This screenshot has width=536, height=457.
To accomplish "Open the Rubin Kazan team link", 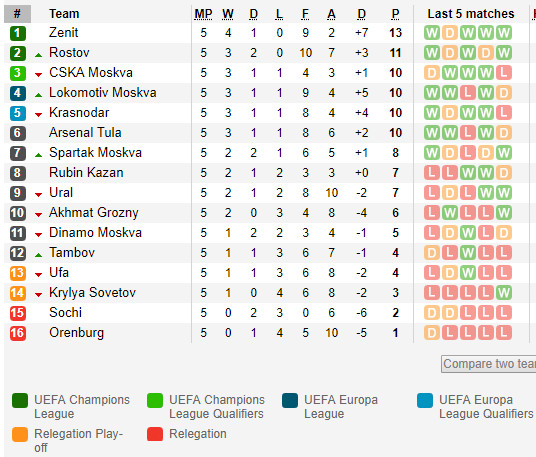I will (86, 173).
